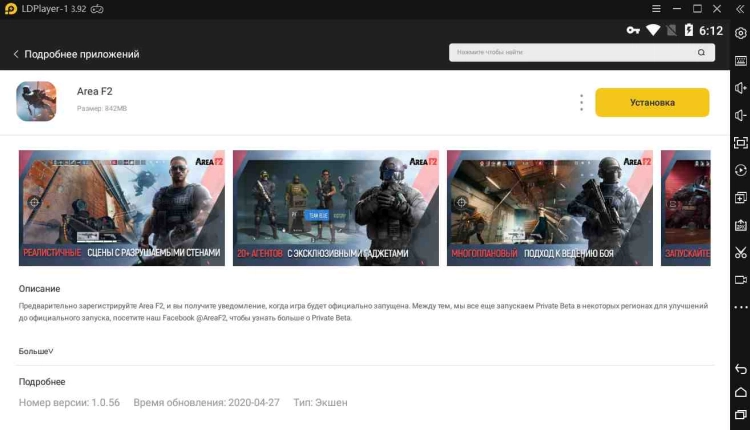This screenshot has height=430, width=750.
Task: Expand description with Больше link
Action: (x=36, y=351)
